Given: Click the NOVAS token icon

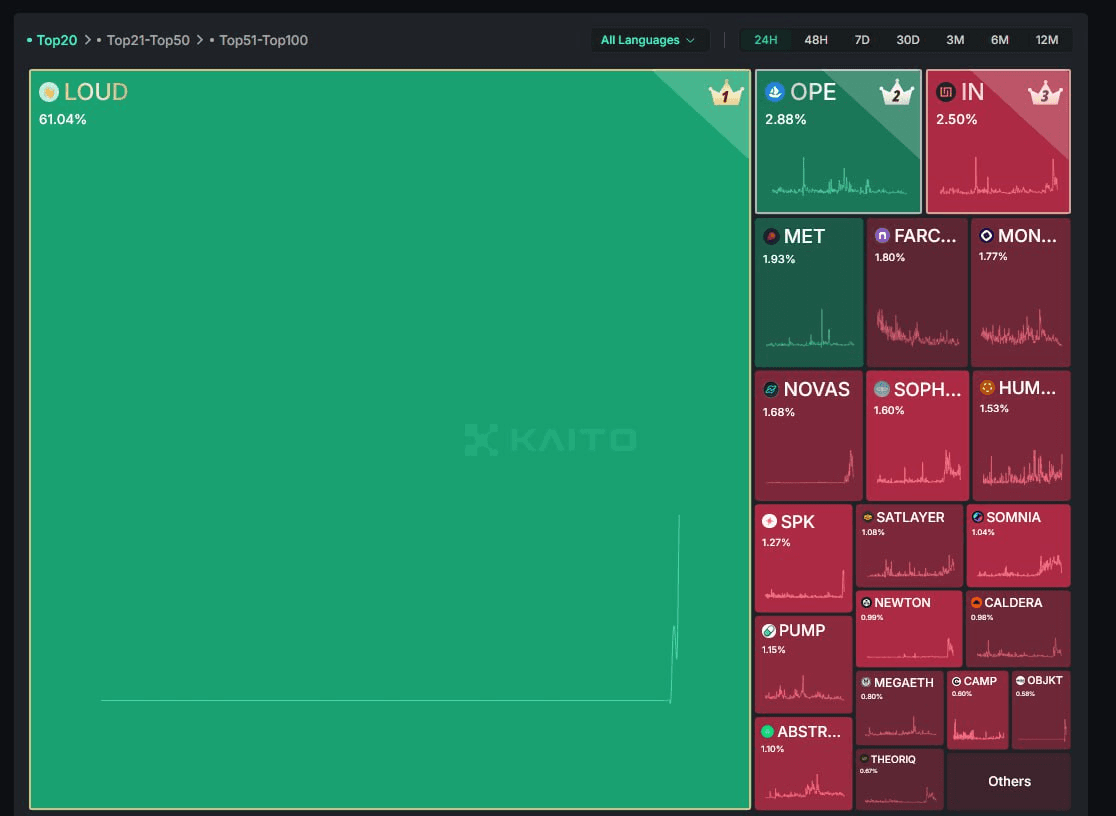Looking at the screenshot, I should [x=771, y=389].
